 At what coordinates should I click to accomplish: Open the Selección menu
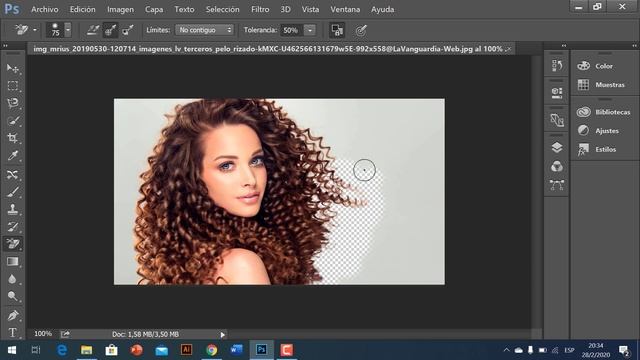222,9
